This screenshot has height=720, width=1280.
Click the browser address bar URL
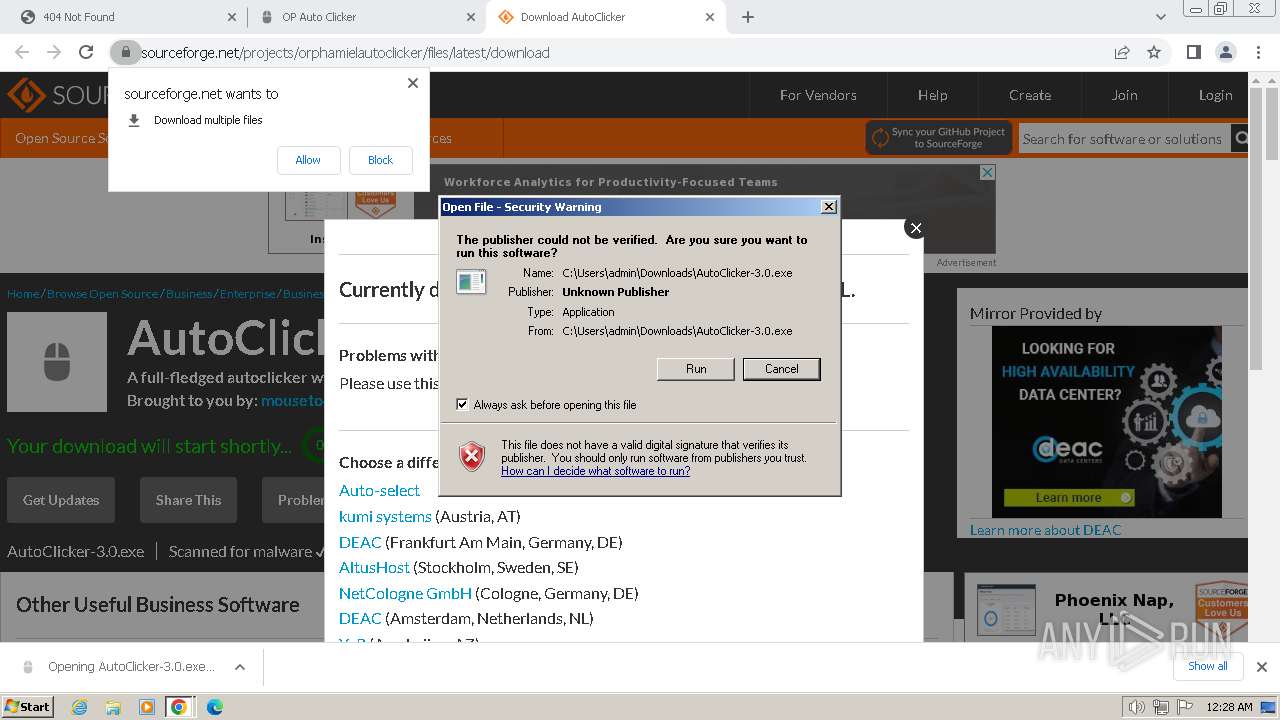(x=345, y=52)
